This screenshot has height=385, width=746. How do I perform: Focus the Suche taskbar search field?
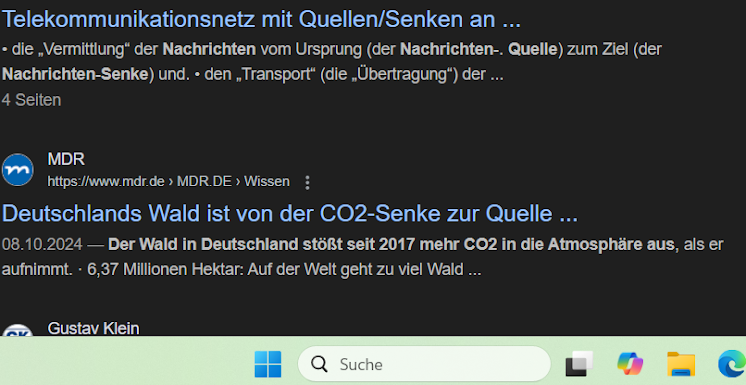(x=424, y=364)
